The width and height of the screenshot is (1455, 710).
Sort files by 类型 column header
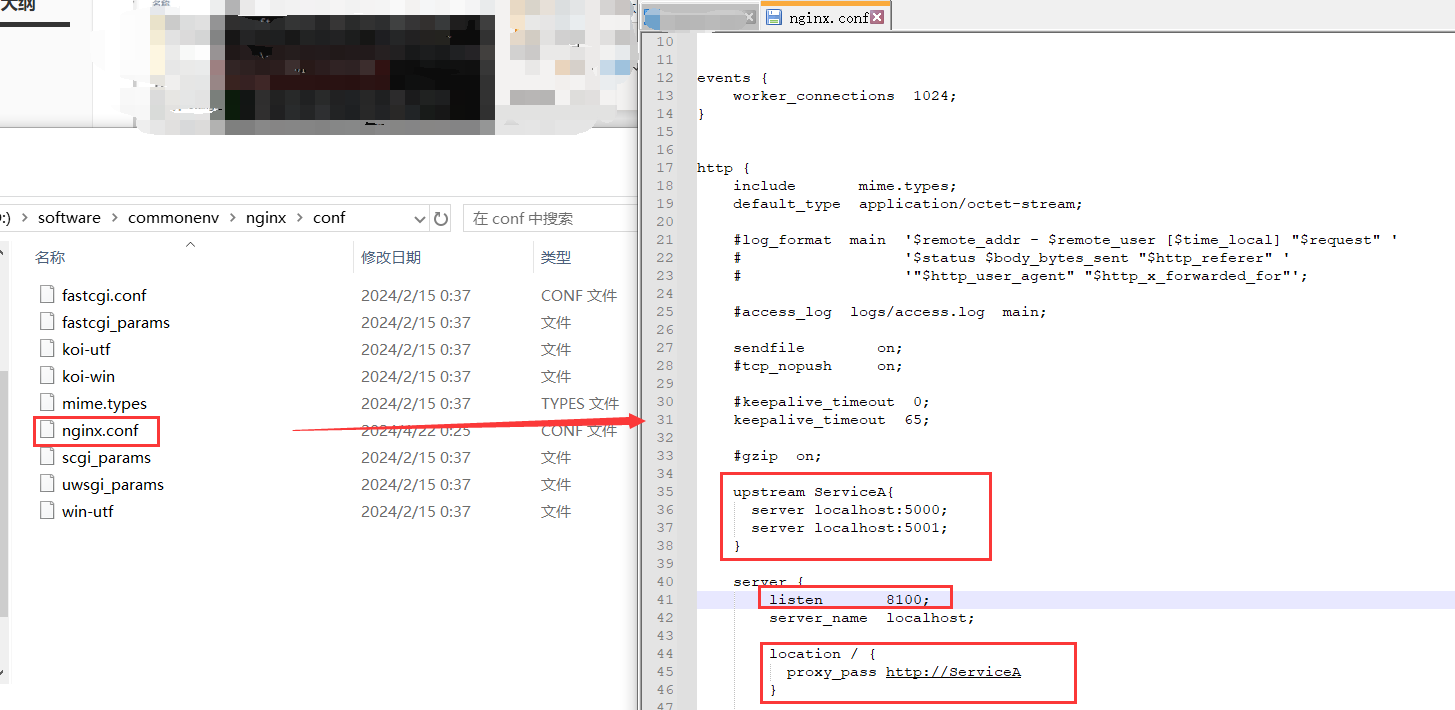tap(556, 257)
